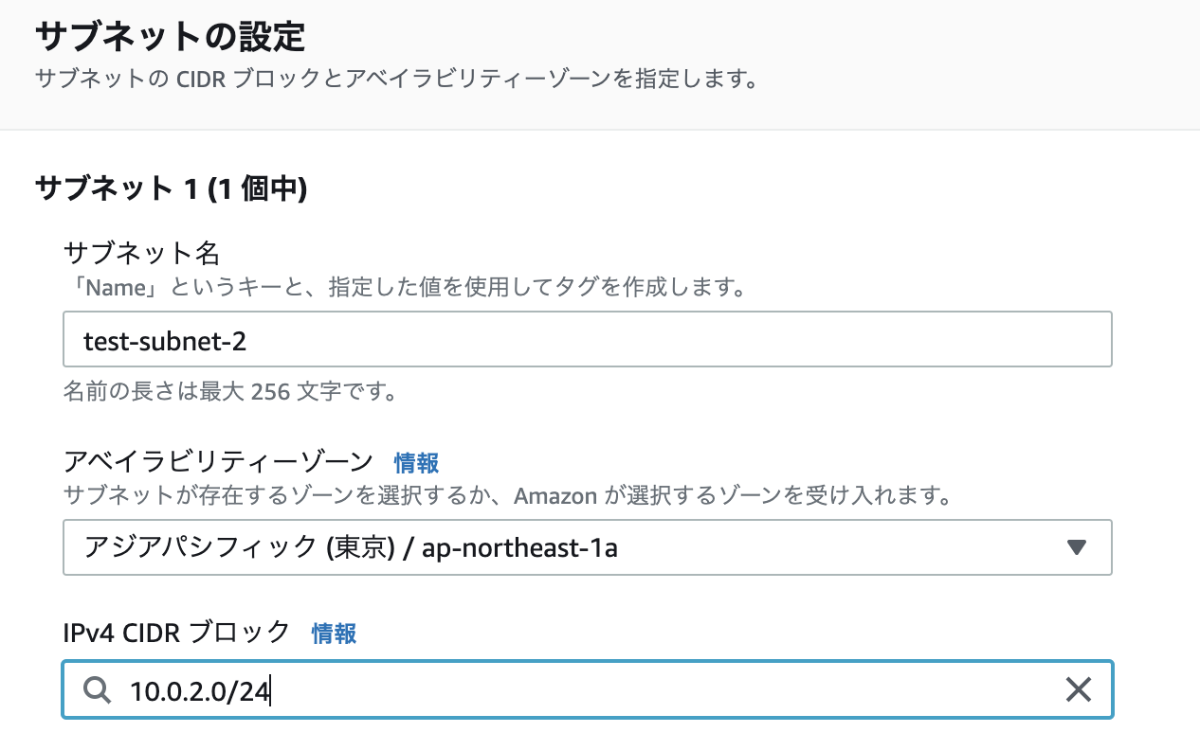This screenshot has width=1200, height=750.
Task: Click the magnifier icon in CIDR field
Action: 96,690
